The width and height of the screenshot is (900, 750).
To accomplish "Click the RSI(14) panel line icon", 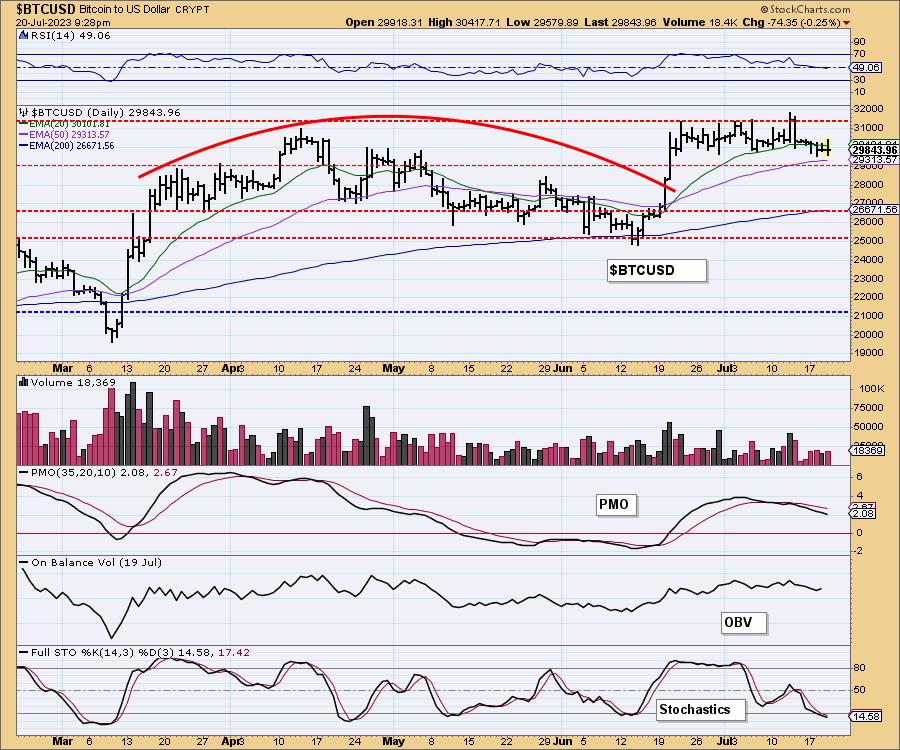I will pos(23,35).
